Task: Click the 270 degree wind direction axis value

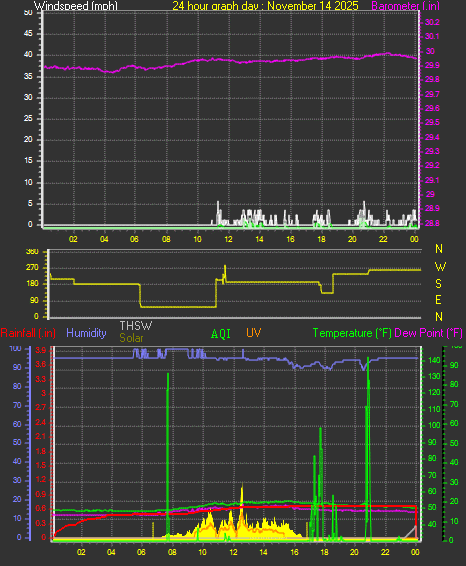Action: click(32, 267)
